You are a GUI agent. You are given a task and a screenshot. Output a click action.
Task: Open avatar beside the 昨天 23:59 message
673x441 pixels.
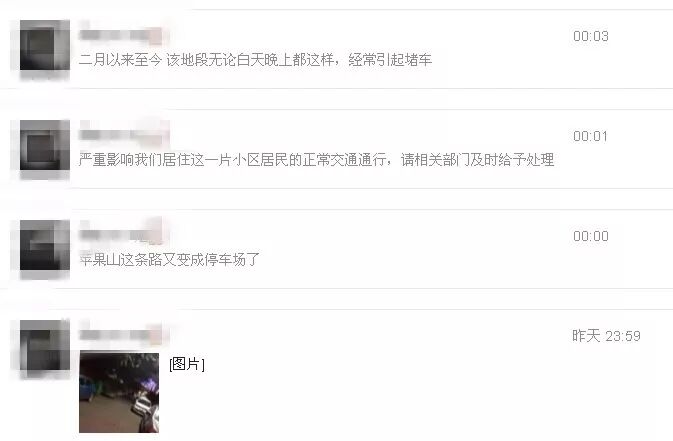point(45,345)
